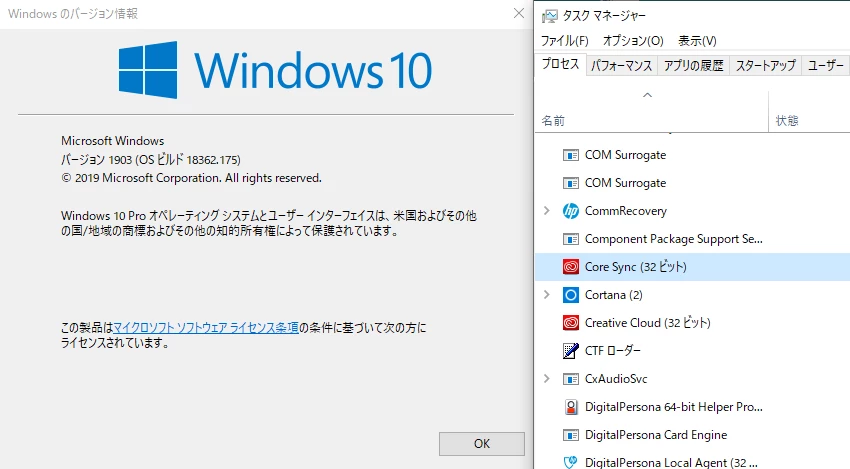Click the Windows 10 logo image
This screenshot has width=850, height=469.
coord(275,70)
